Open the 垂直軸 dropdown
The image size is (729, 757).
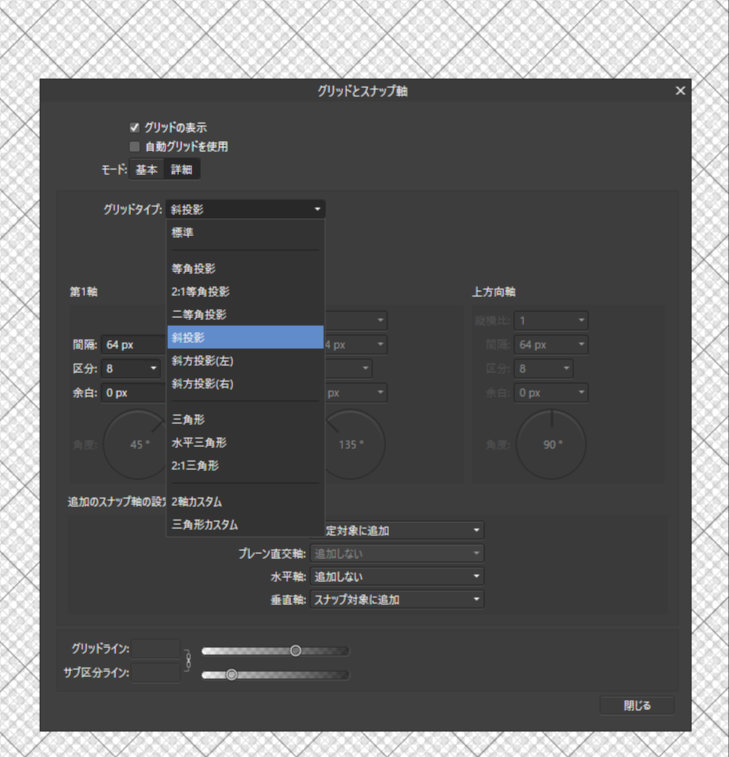[397, 600]
